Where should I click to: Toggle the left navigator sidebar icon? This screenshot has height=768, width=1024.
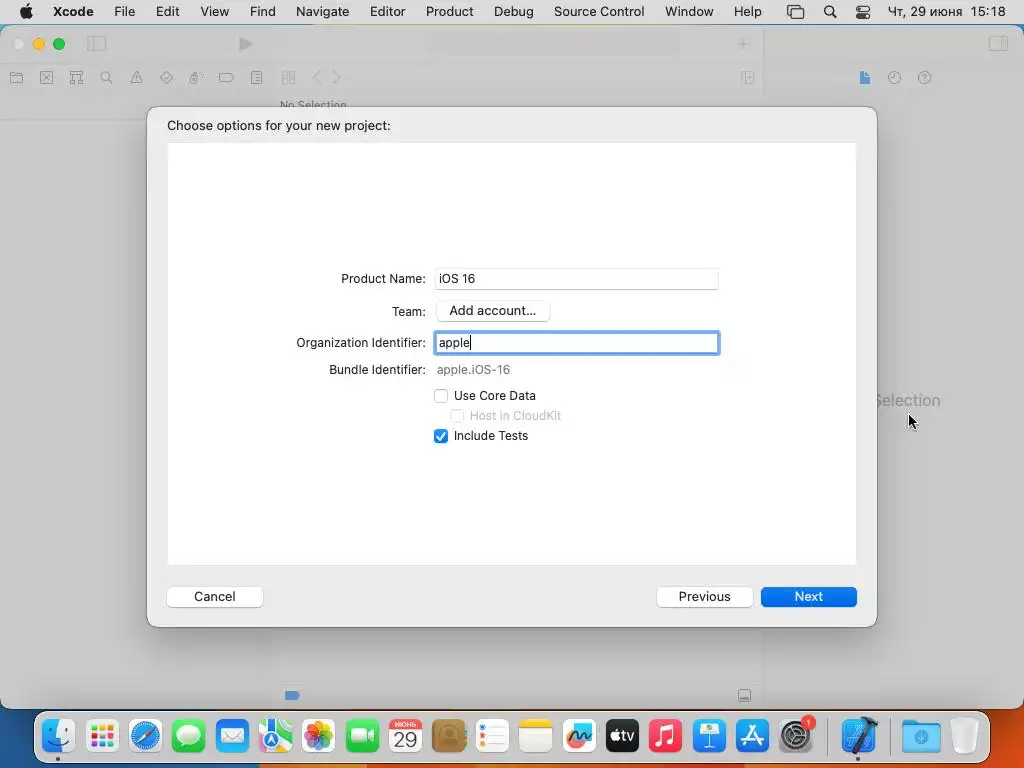click(x=97, y=44)
